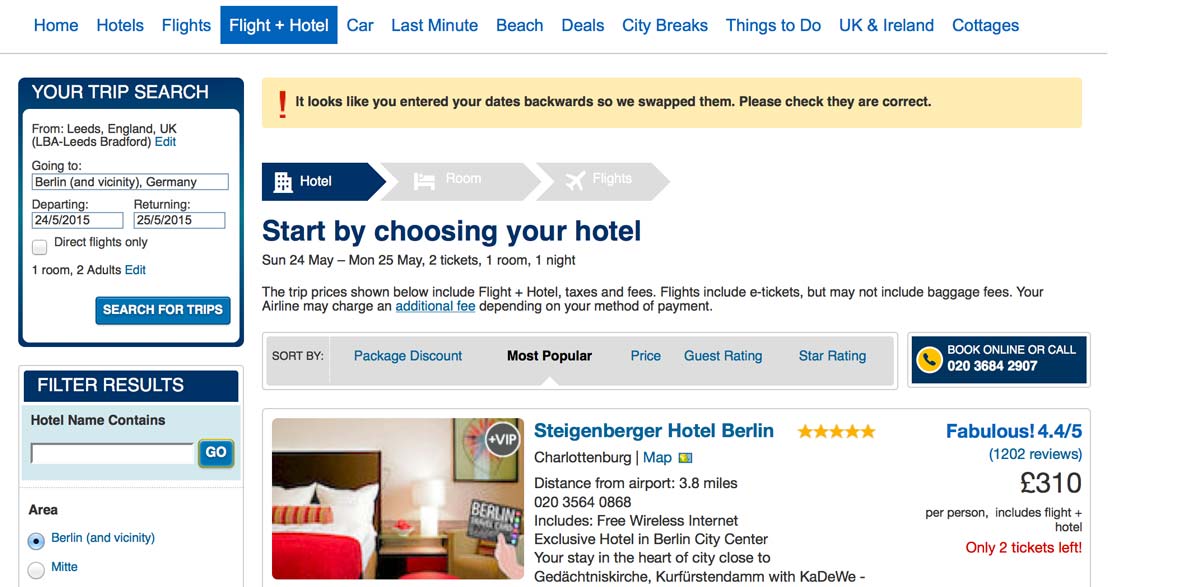The height and width of the screenshot is (587, 1200).
Task: Click the bed icon on Room step
Action: point(425,181)
